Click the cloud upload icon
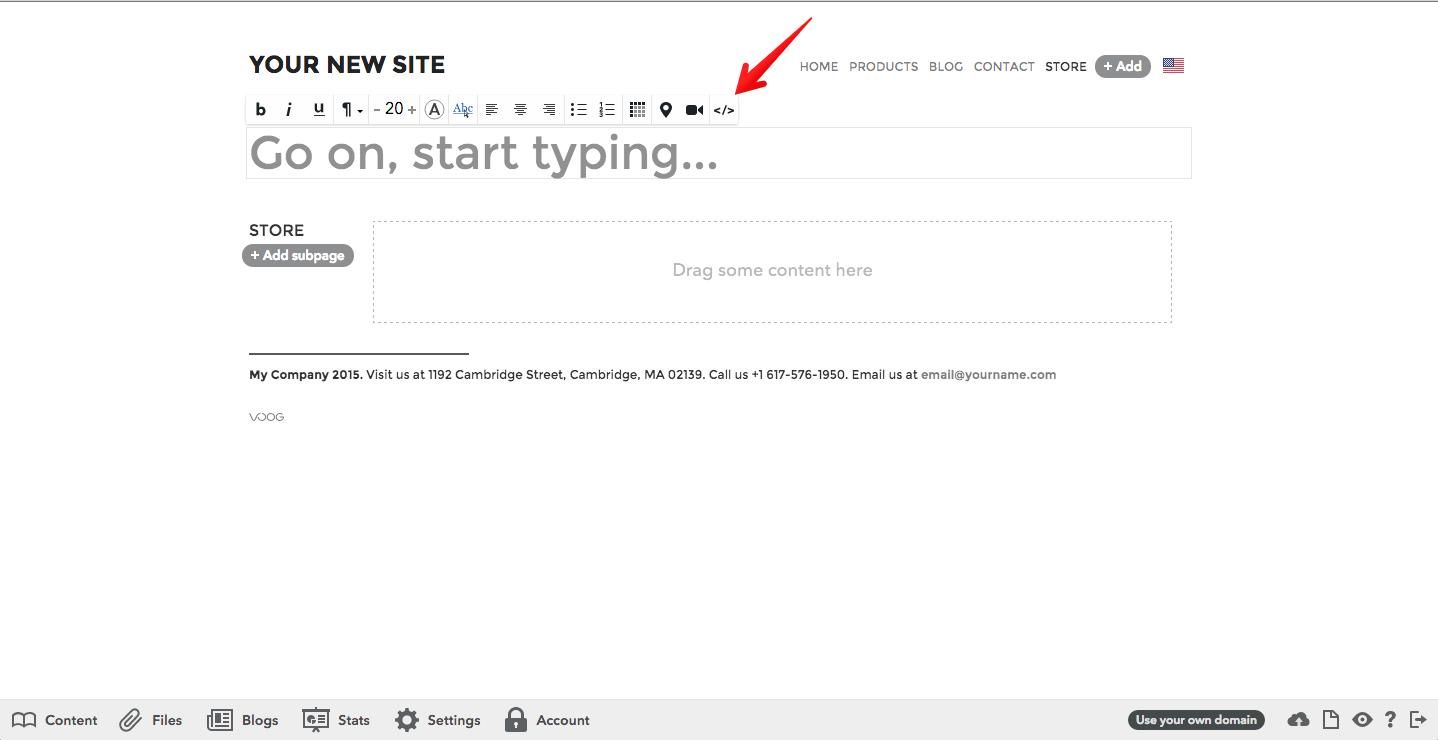 click(x=1298, y=720)
